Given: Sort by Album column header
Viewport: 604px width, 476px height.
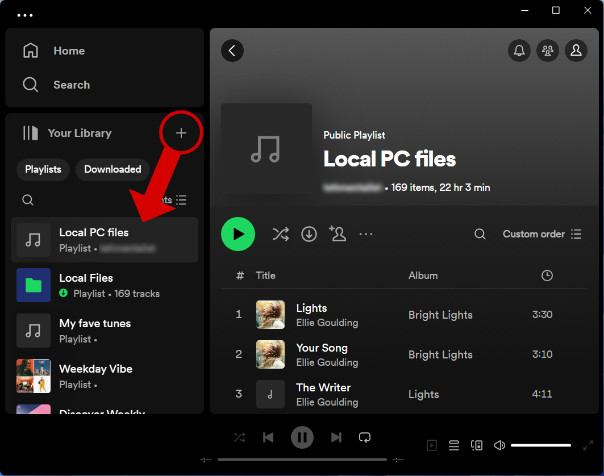Looking at the screenshot, I should [x=423, y=275].
